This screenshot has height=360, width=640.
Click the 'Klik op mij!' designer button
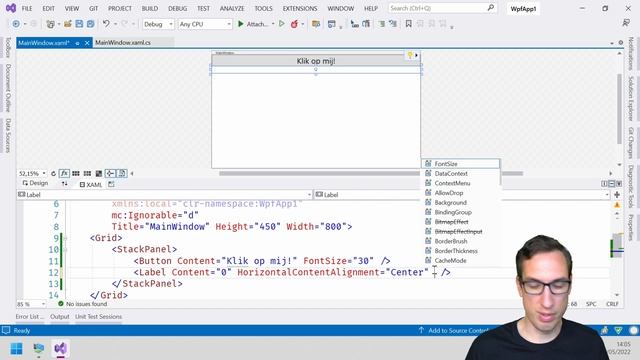point(316,61)
